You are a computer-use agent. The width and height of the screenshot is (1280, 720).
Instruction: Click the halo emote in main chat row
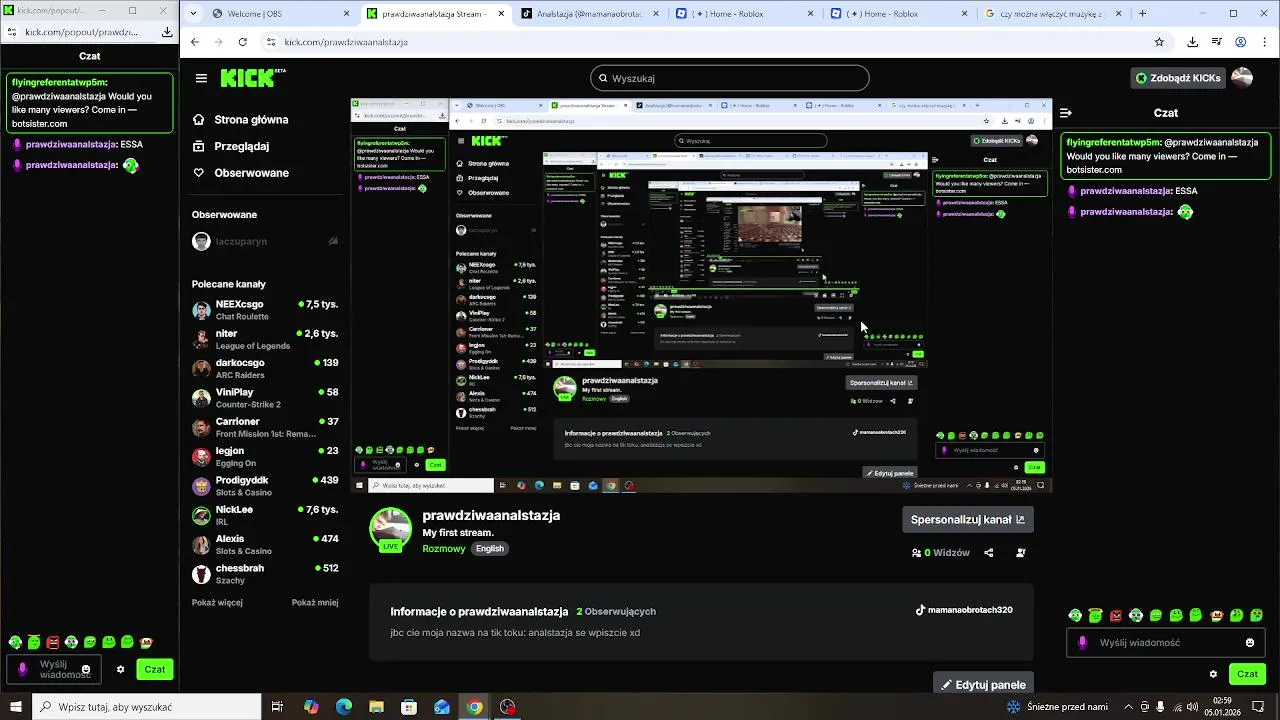[1096, 615]
